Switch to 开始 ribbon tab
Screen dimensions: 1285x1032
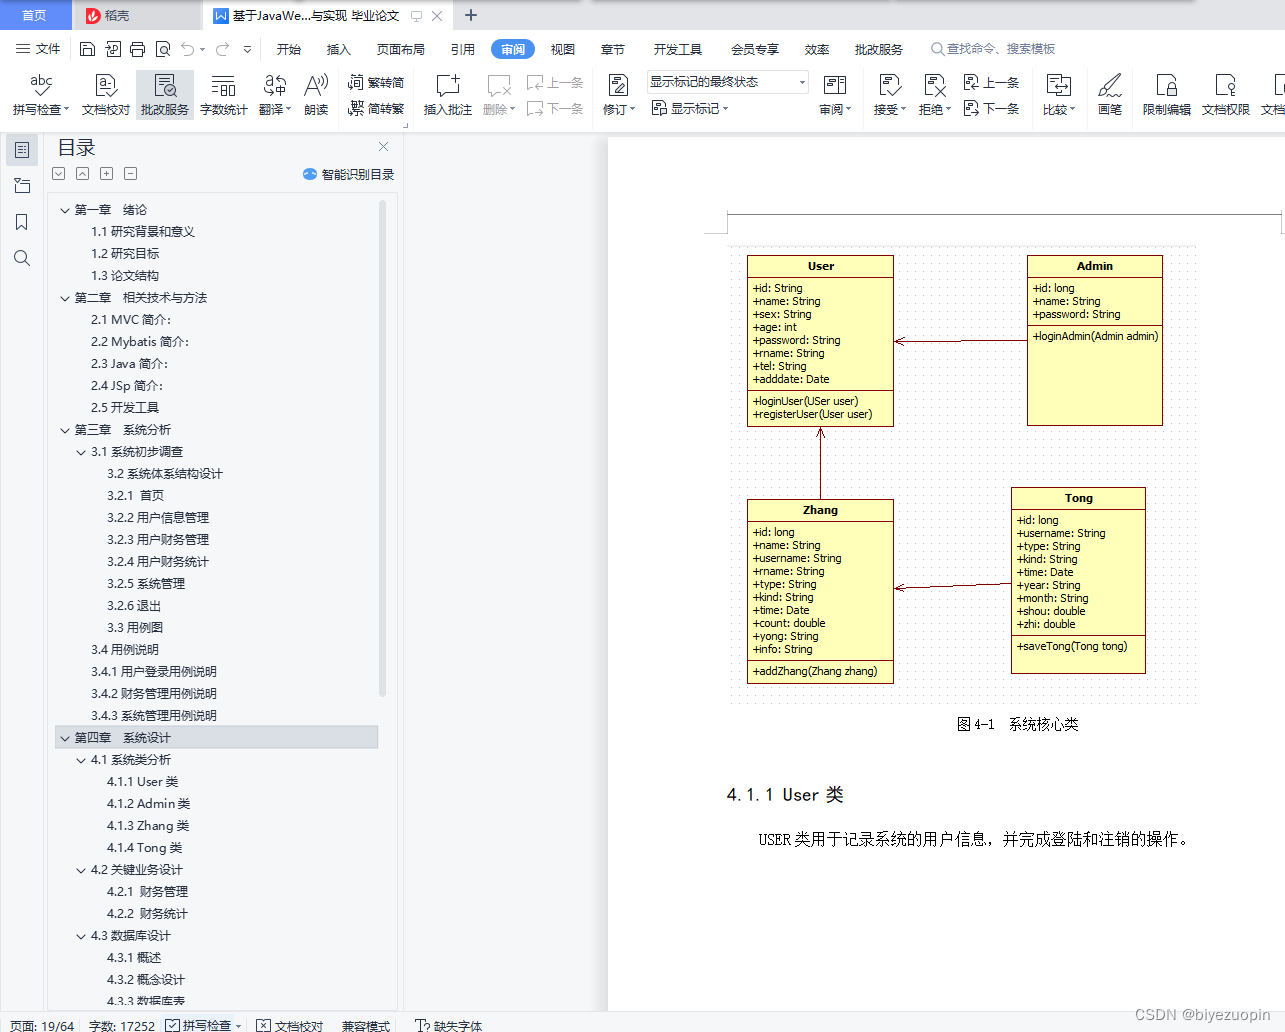[x=289, y=49]
